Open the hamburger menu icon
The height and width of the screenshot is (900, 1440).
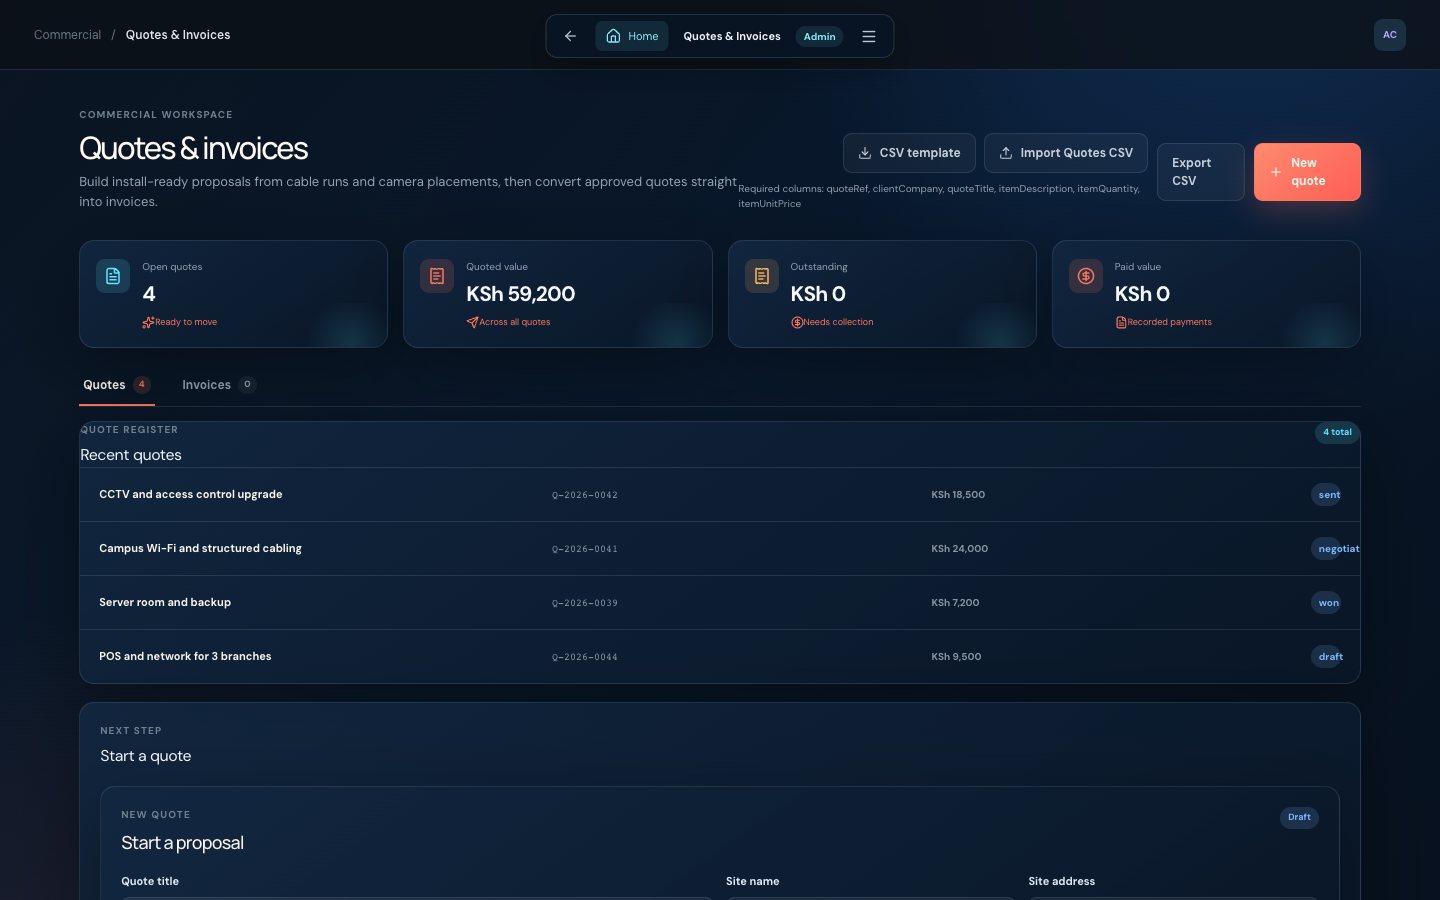pos(869,36)
